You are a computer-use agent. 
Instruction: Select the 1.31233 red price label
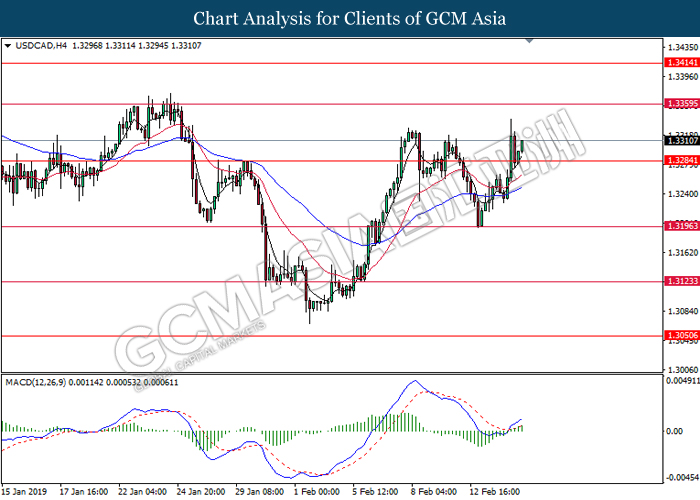(x=682, y=281)
